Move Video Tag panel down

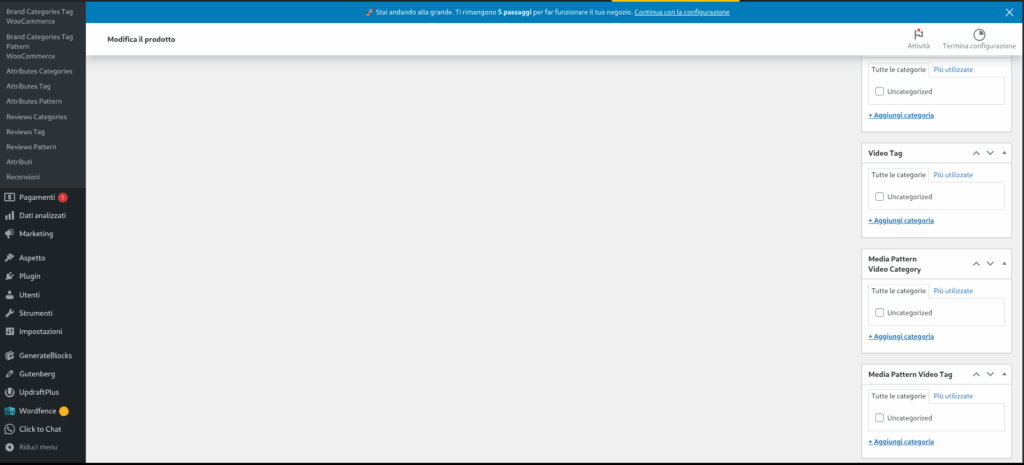click(x=990, y=153)
